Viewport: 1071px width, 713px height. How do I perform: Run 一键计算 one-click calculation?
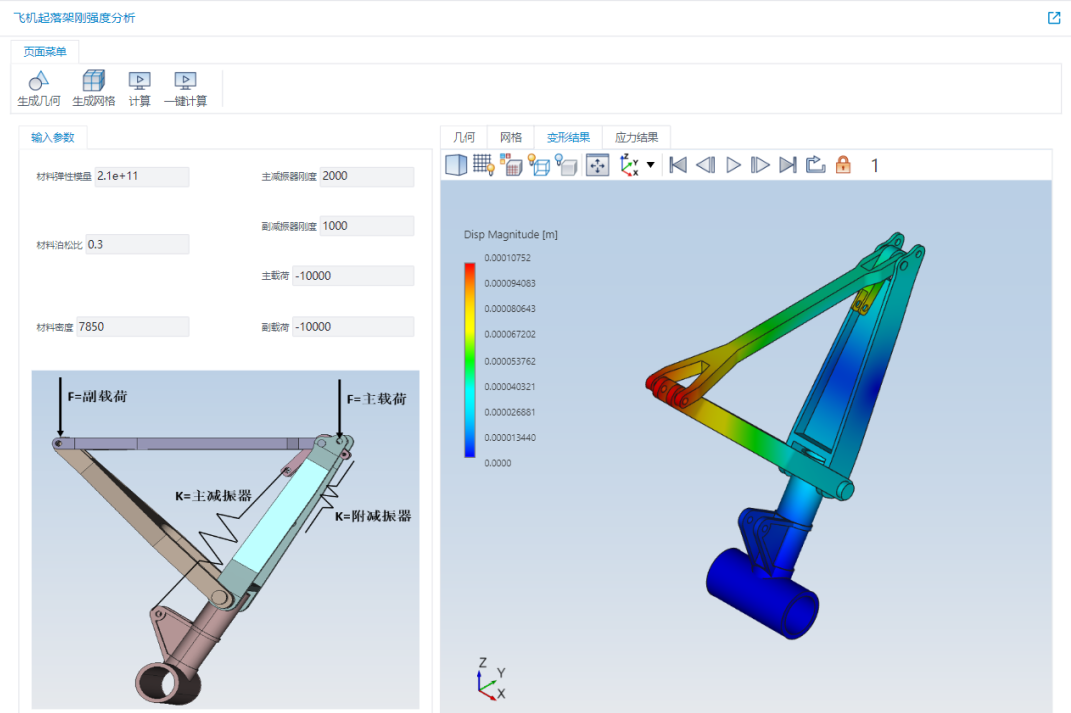(x=185, y=89)
